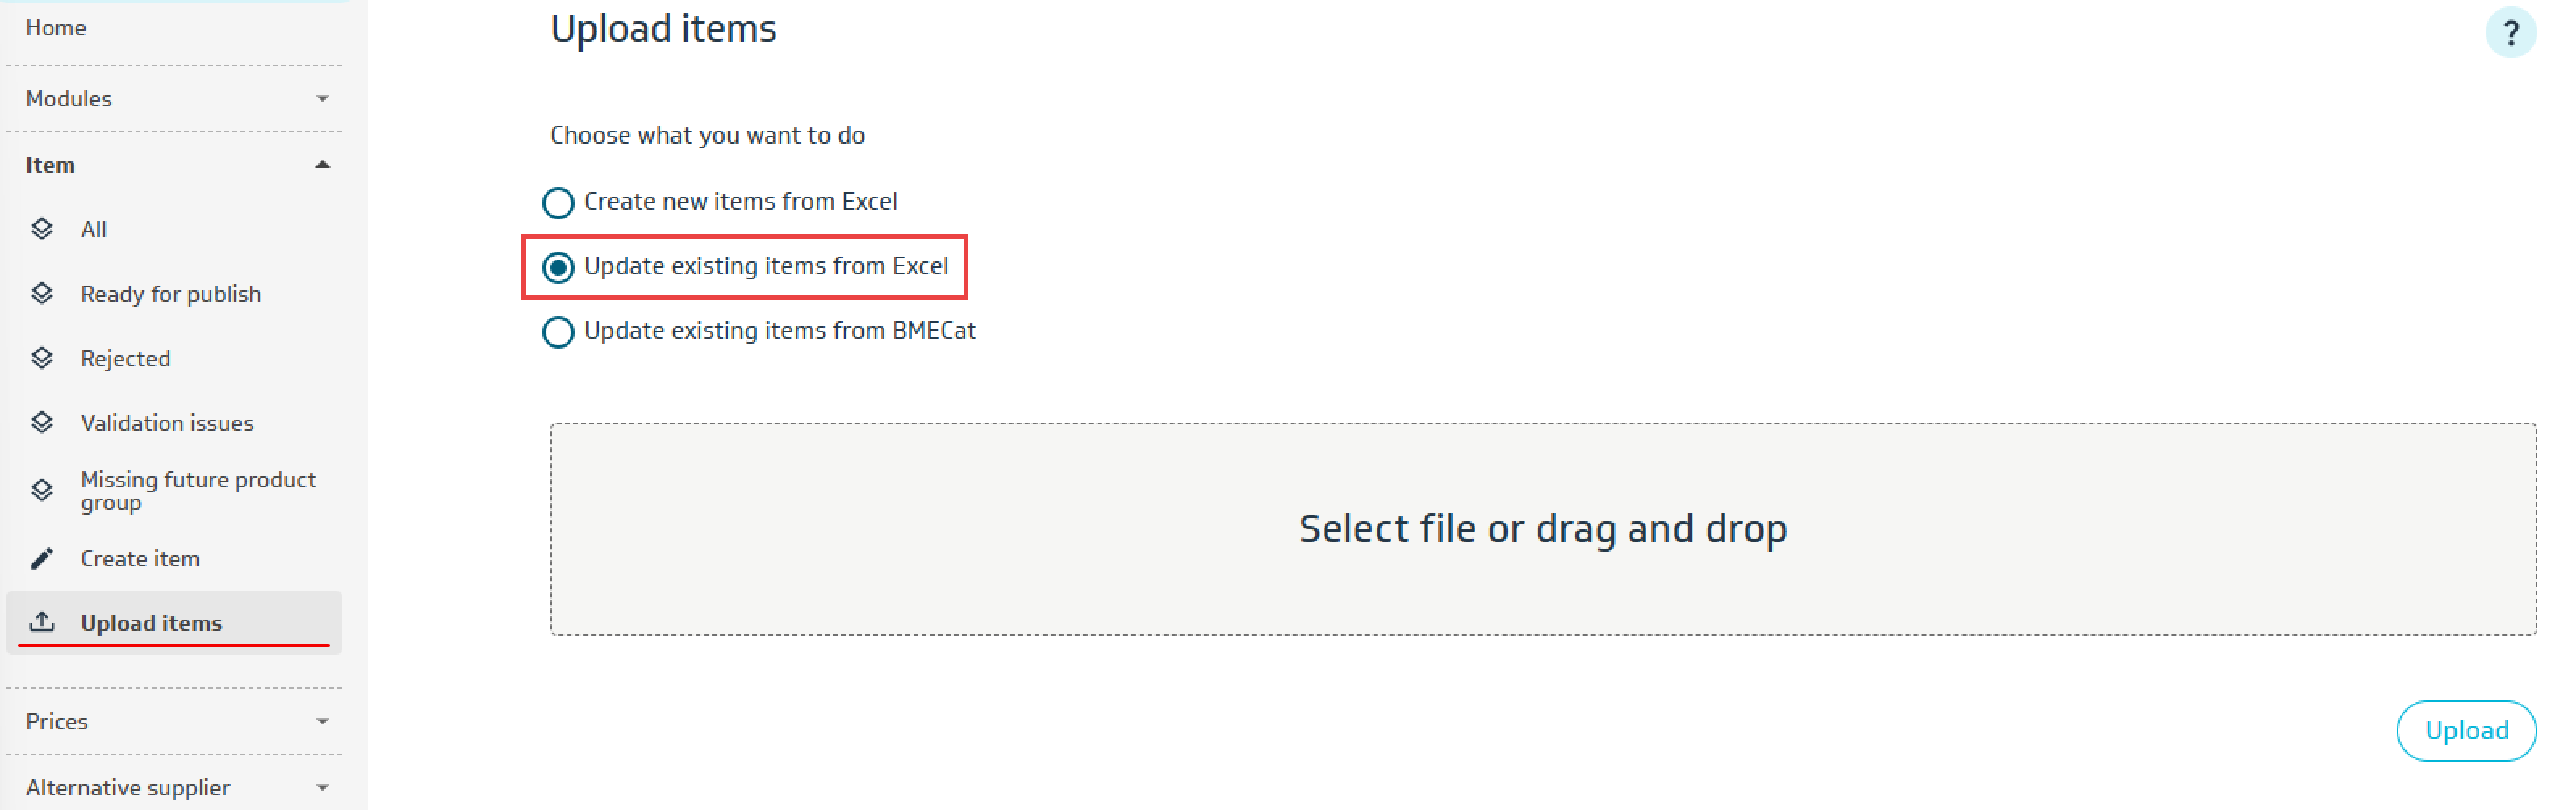Open help via the question mark icon
Viewport: 2576px width, 810px height.
(x=2509, y=33)
